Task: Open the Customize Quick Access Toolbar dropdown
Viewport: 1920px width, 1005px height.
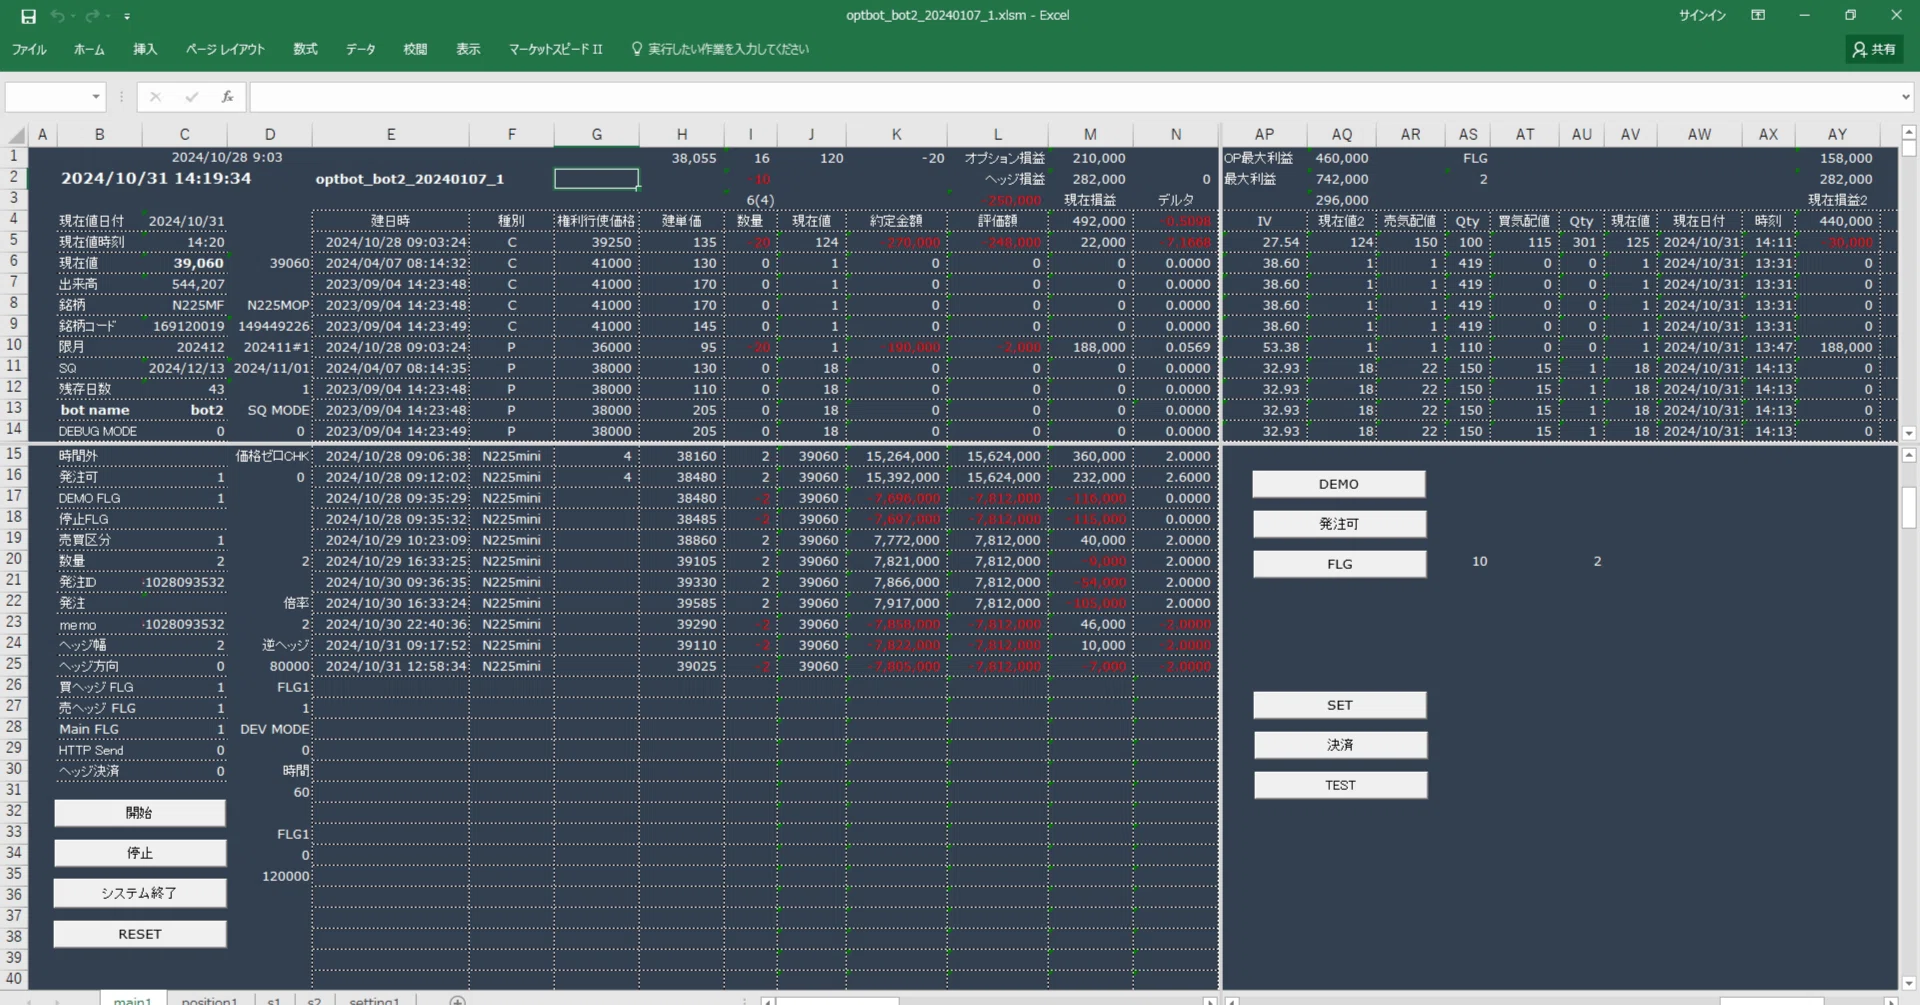Action: pos(127,16)
